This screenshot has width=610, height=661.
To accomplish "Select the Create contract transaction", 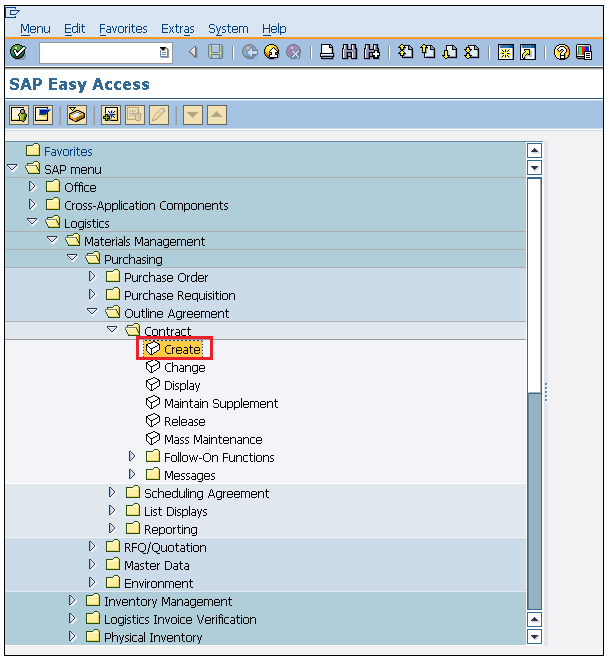I will coord(183,349).
